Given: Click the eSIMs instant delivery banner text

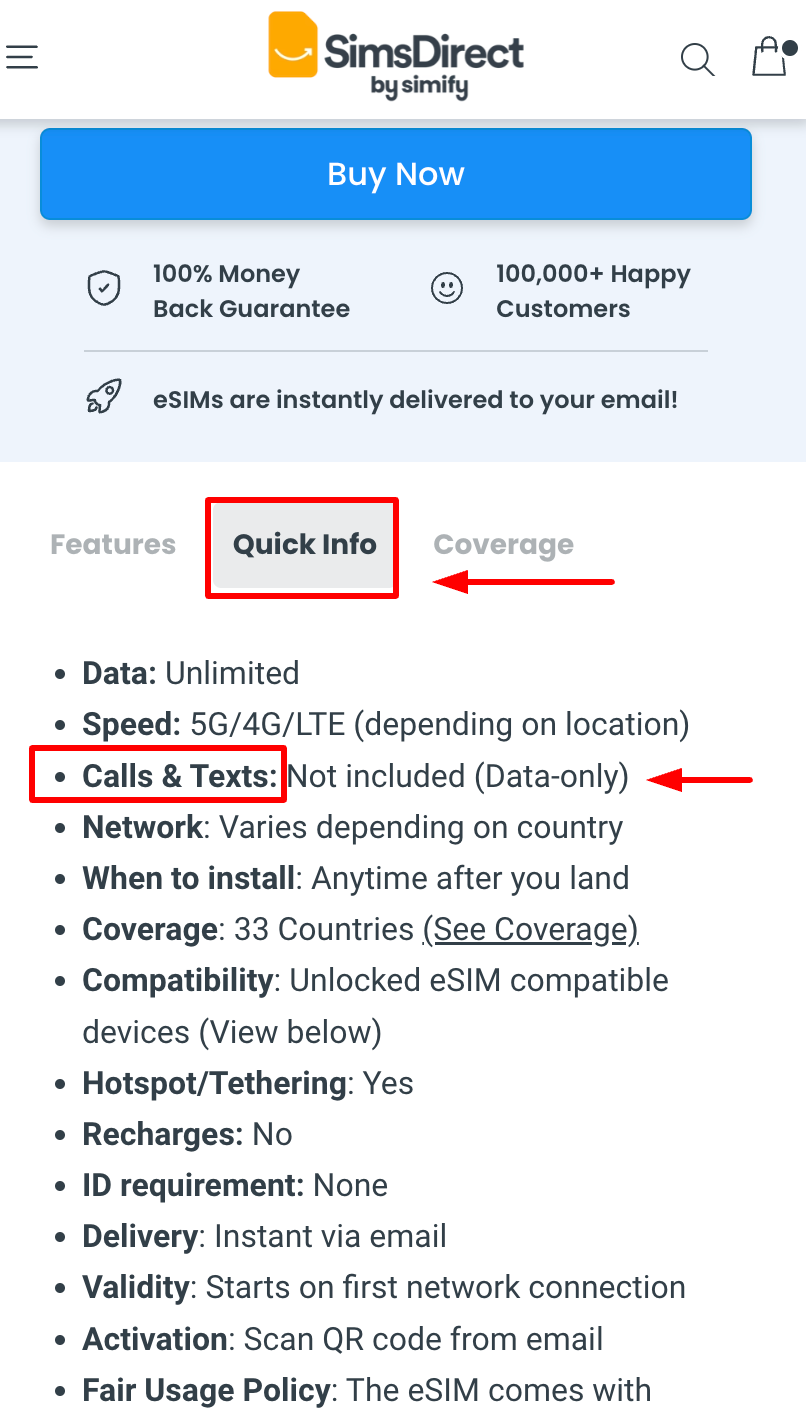Looking at the screenshot, I should coord(414,399).
